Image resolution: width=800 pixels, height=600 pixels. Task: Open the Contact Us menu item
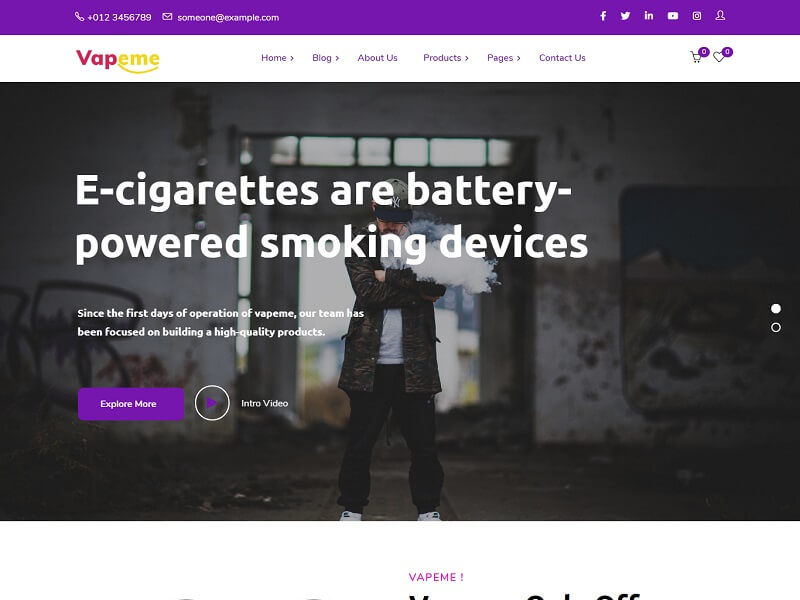(x=562, y=58)
